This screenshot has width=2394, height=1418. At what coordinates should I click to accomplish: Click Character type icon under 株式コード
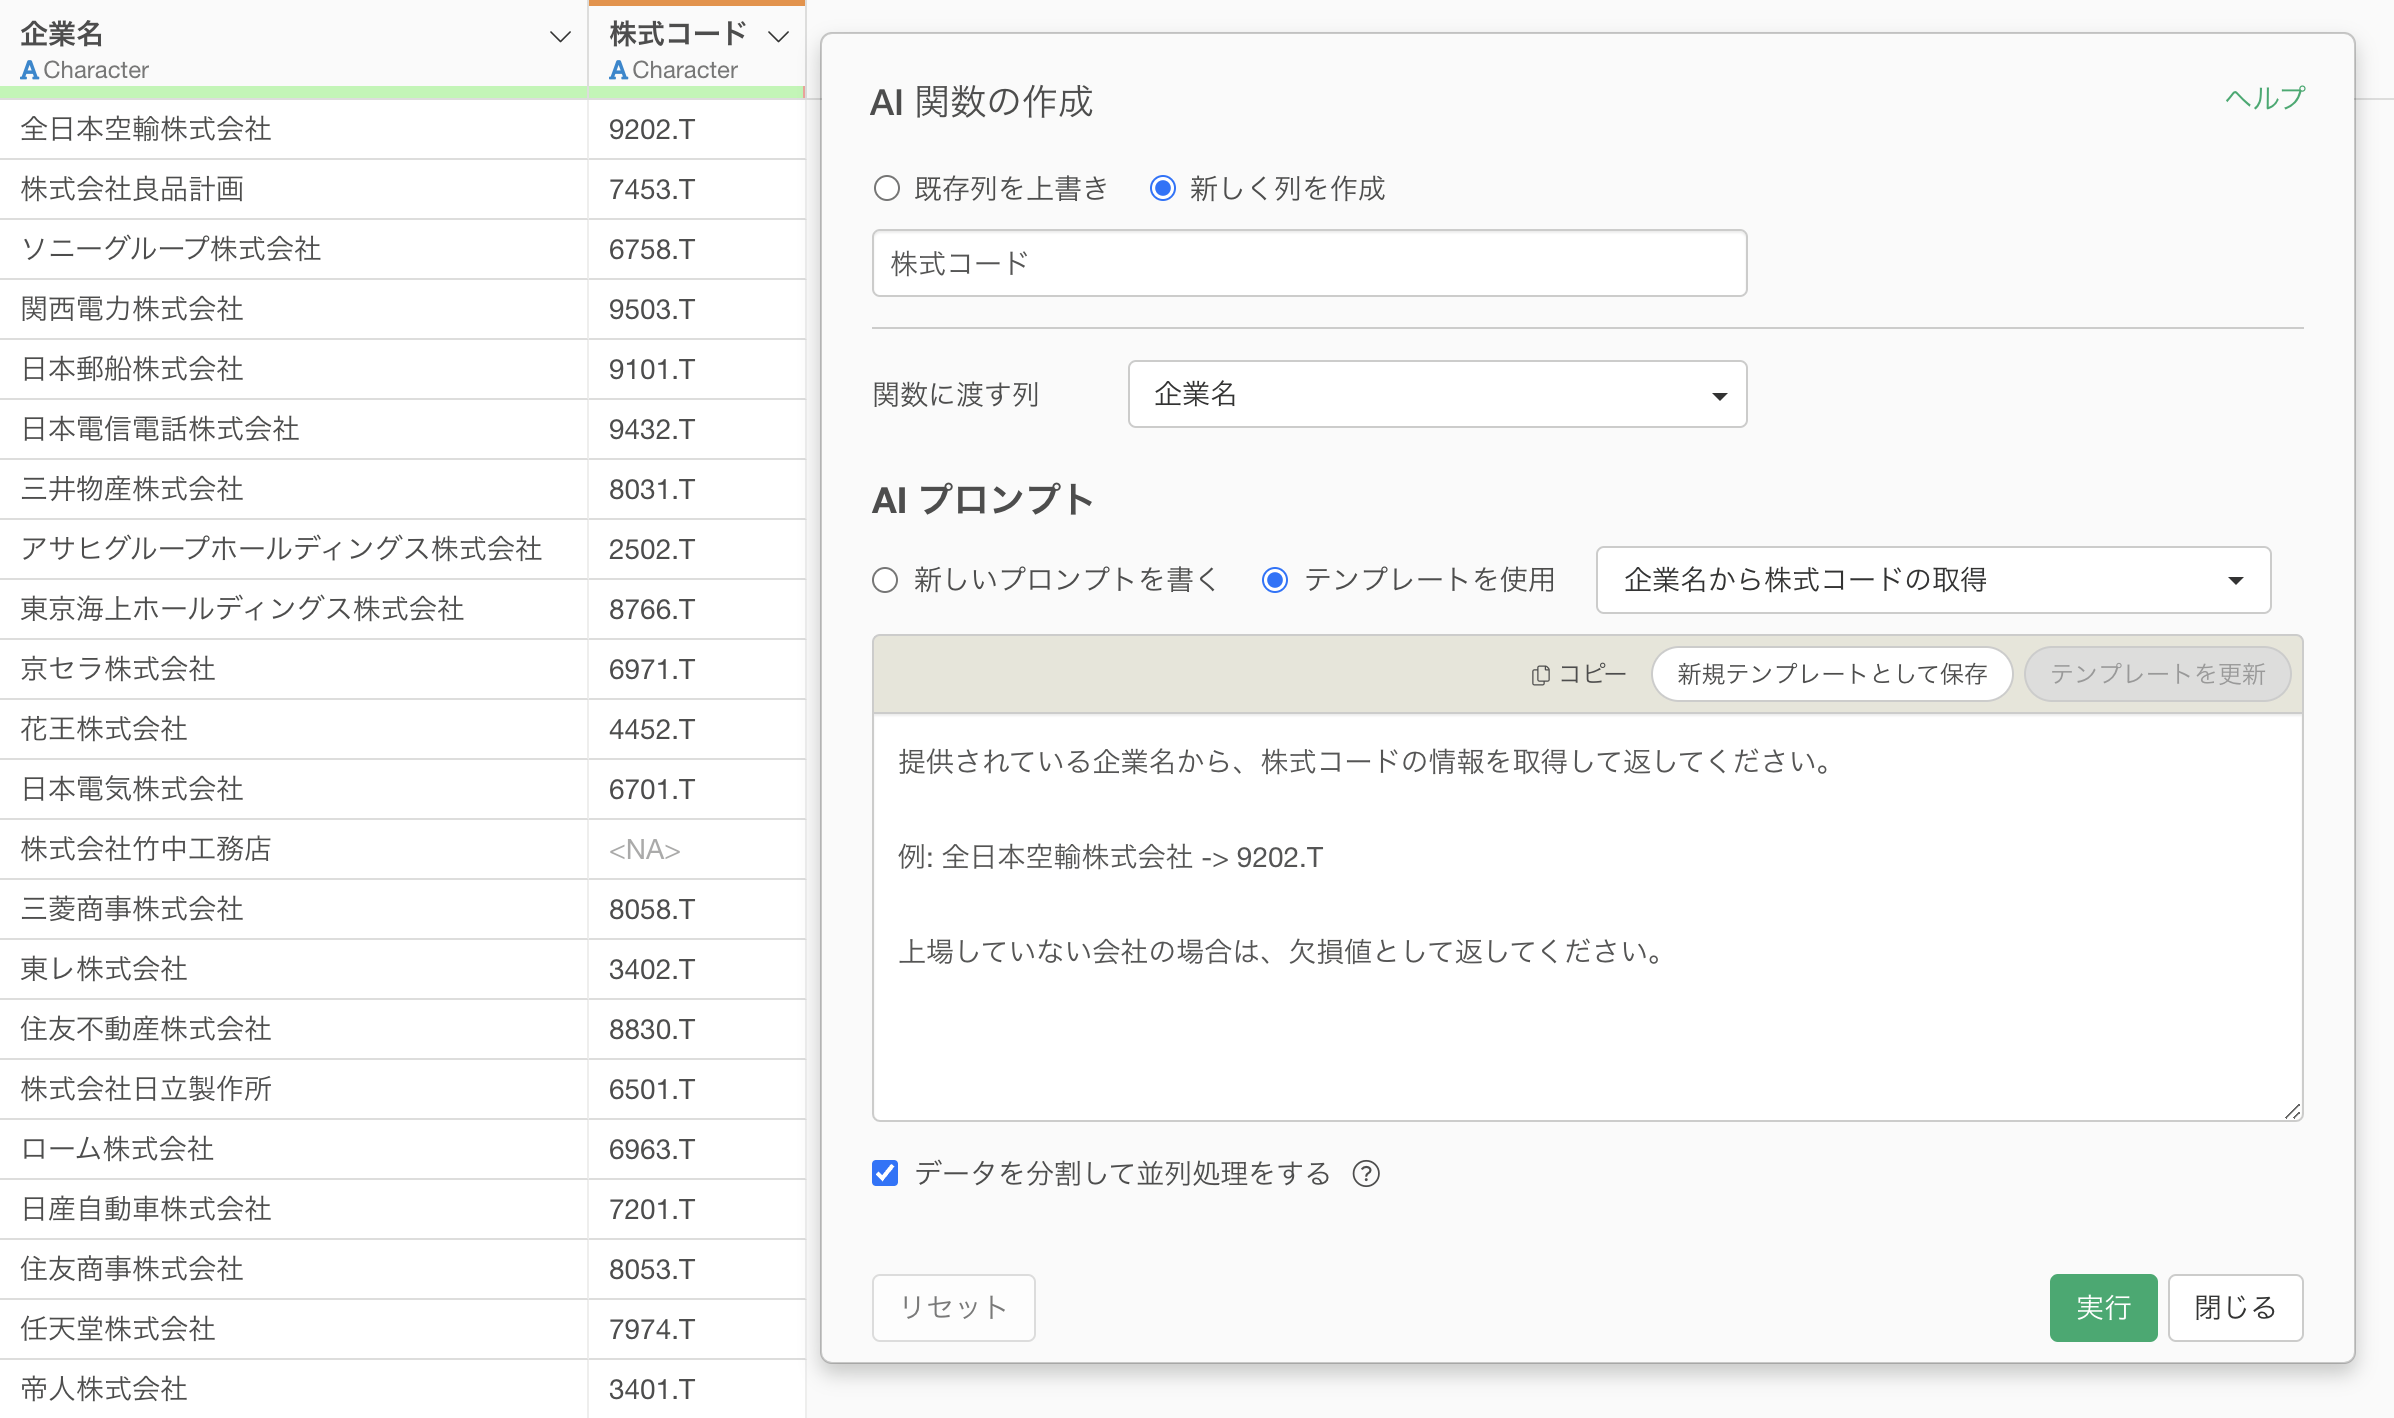point(618,70)
